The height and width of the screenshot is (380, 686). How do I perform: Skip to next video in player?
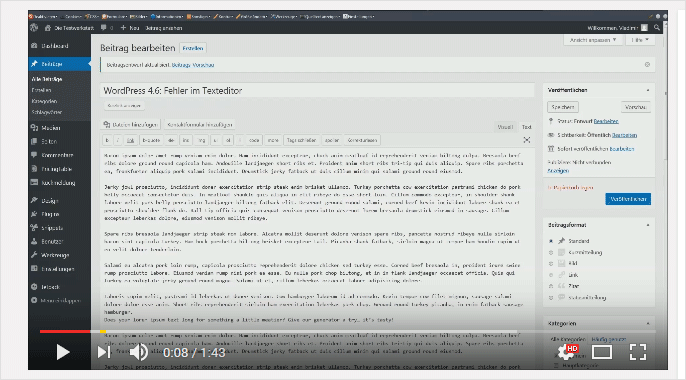[104, 352]
